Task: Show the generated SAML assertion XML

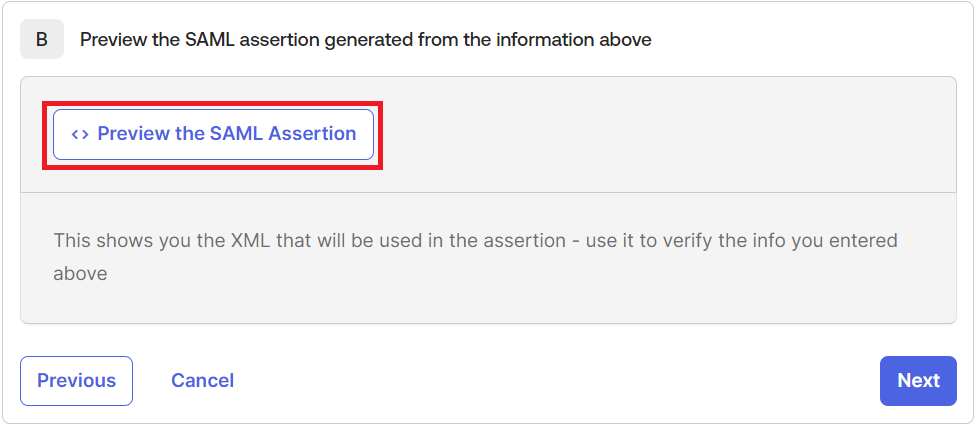Action: [x=213, y=134]
